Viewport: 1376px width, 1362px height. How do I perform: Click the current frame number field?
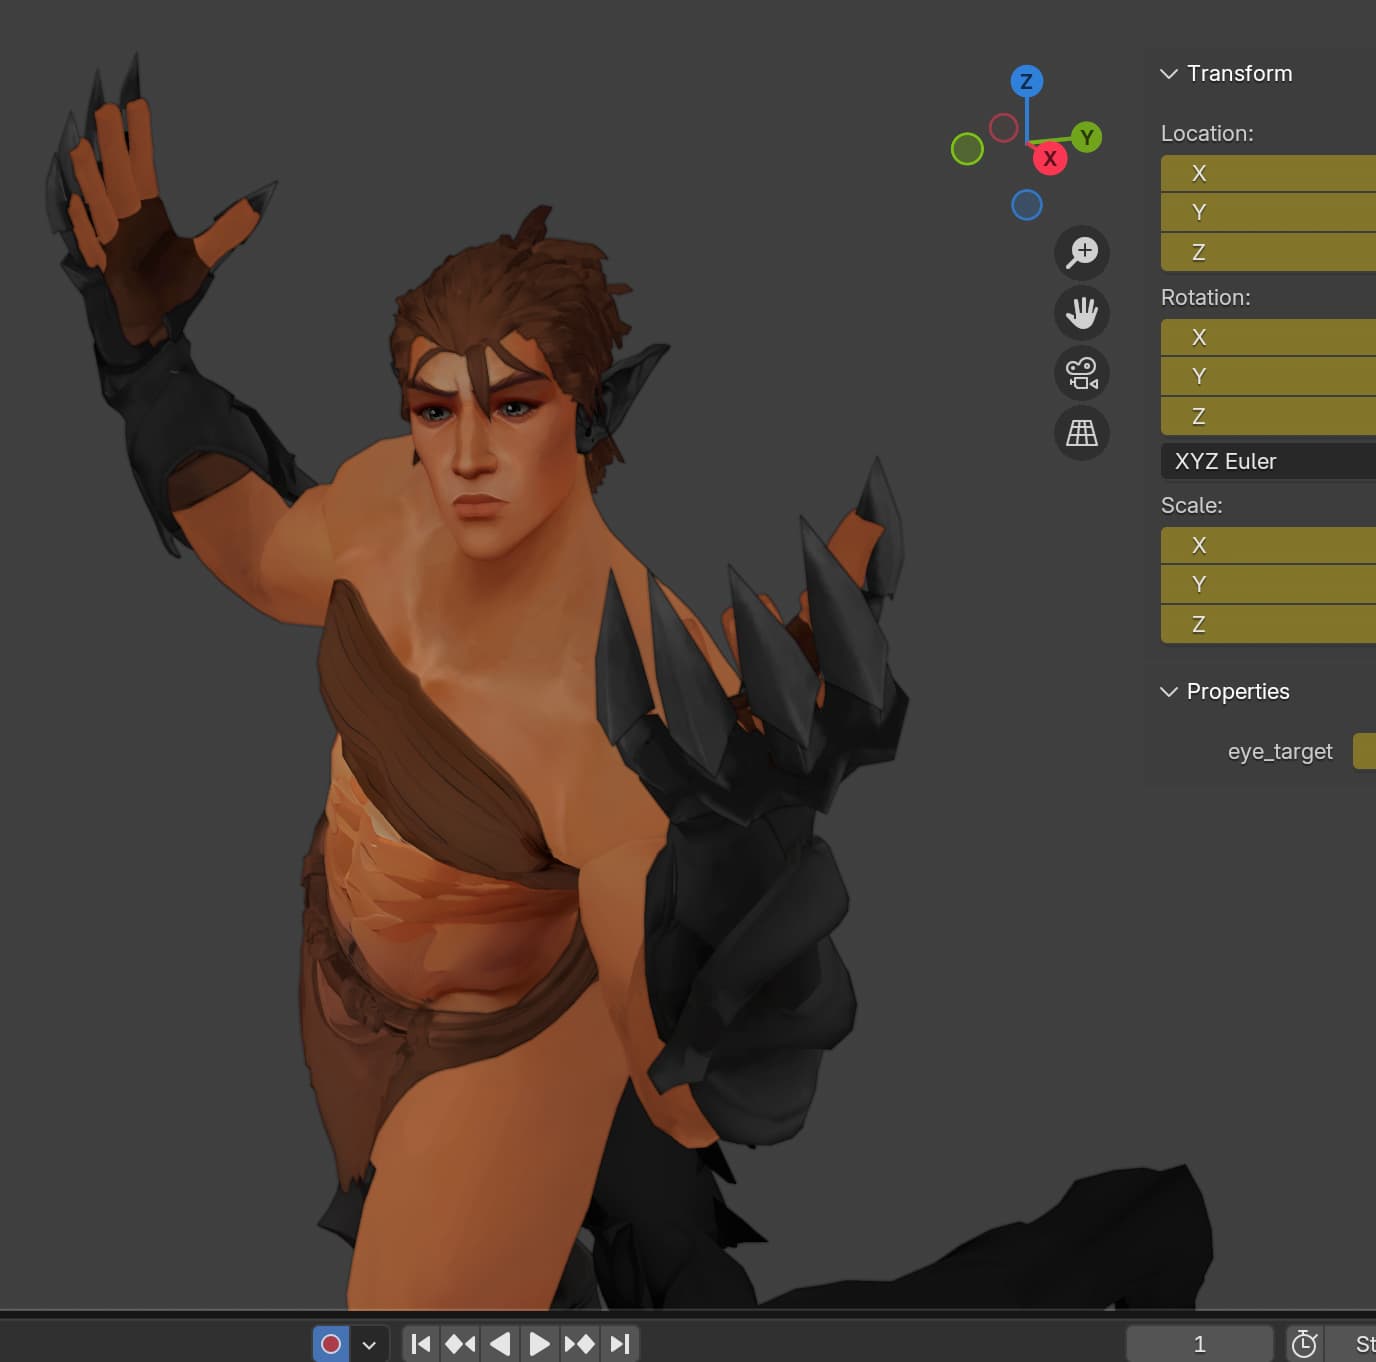point(1199,1344)
